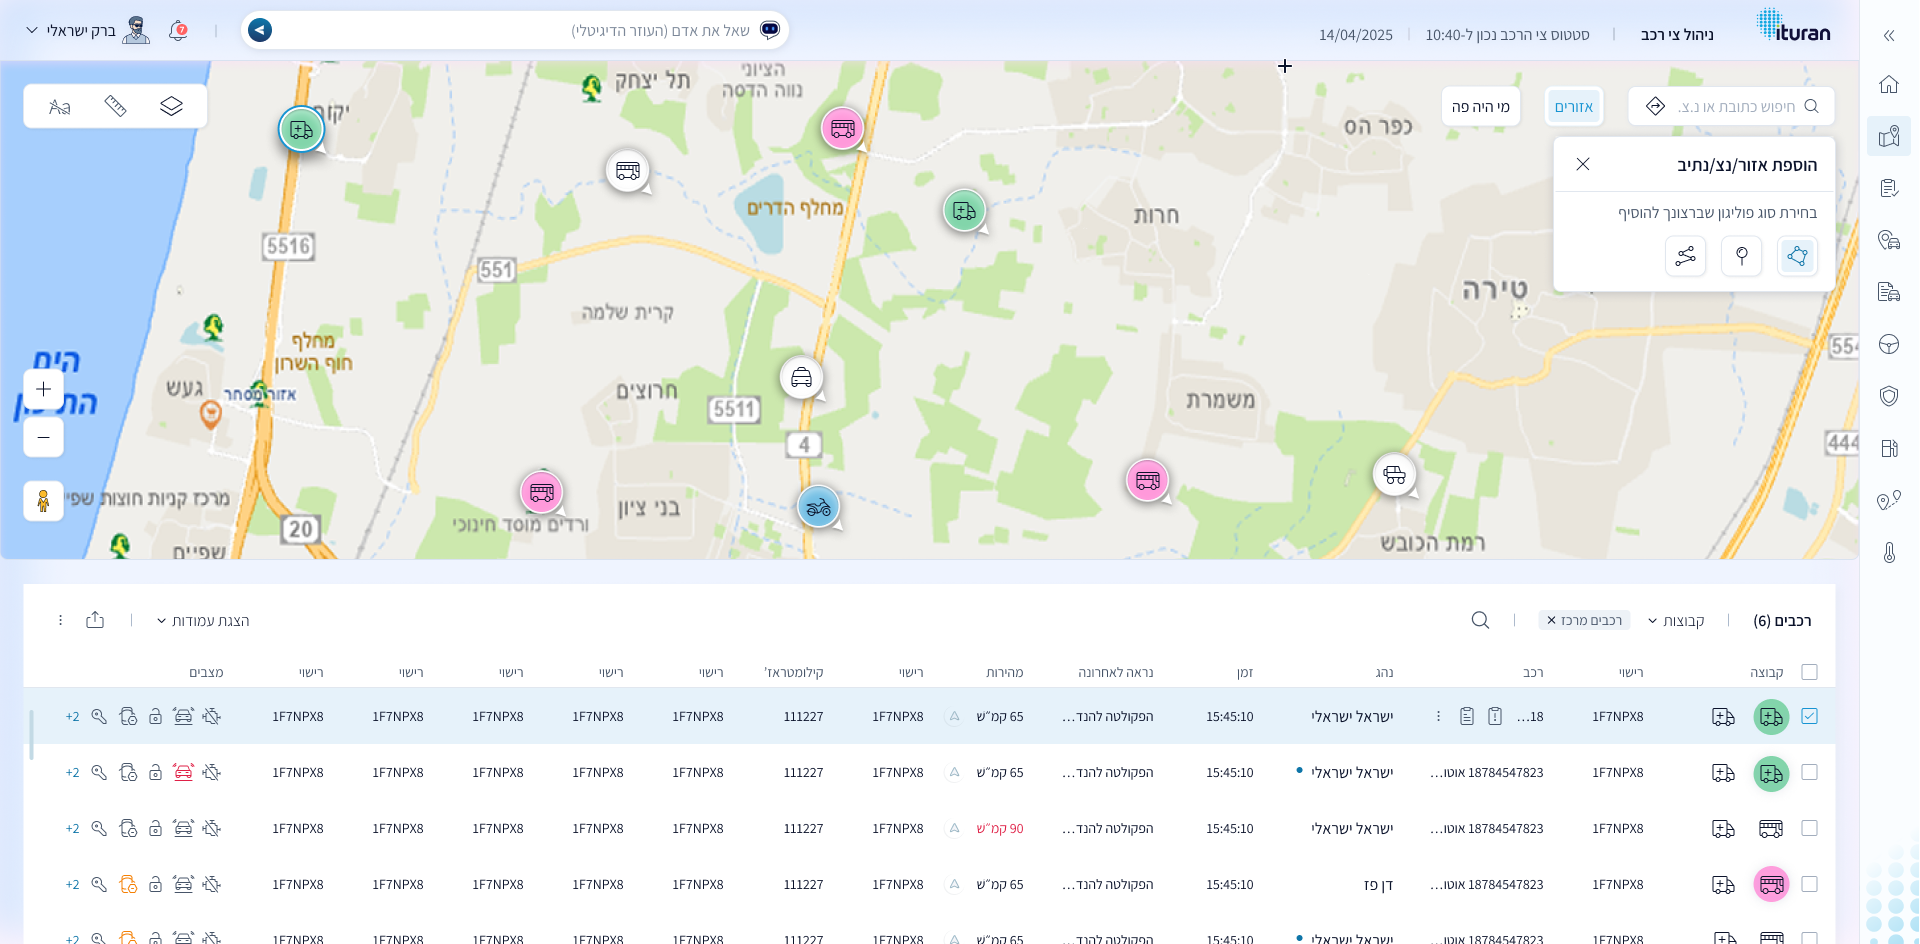Choose the pin point shape type icon
The width and height of the screenshot is (1920, 944).
point(1741,256)
